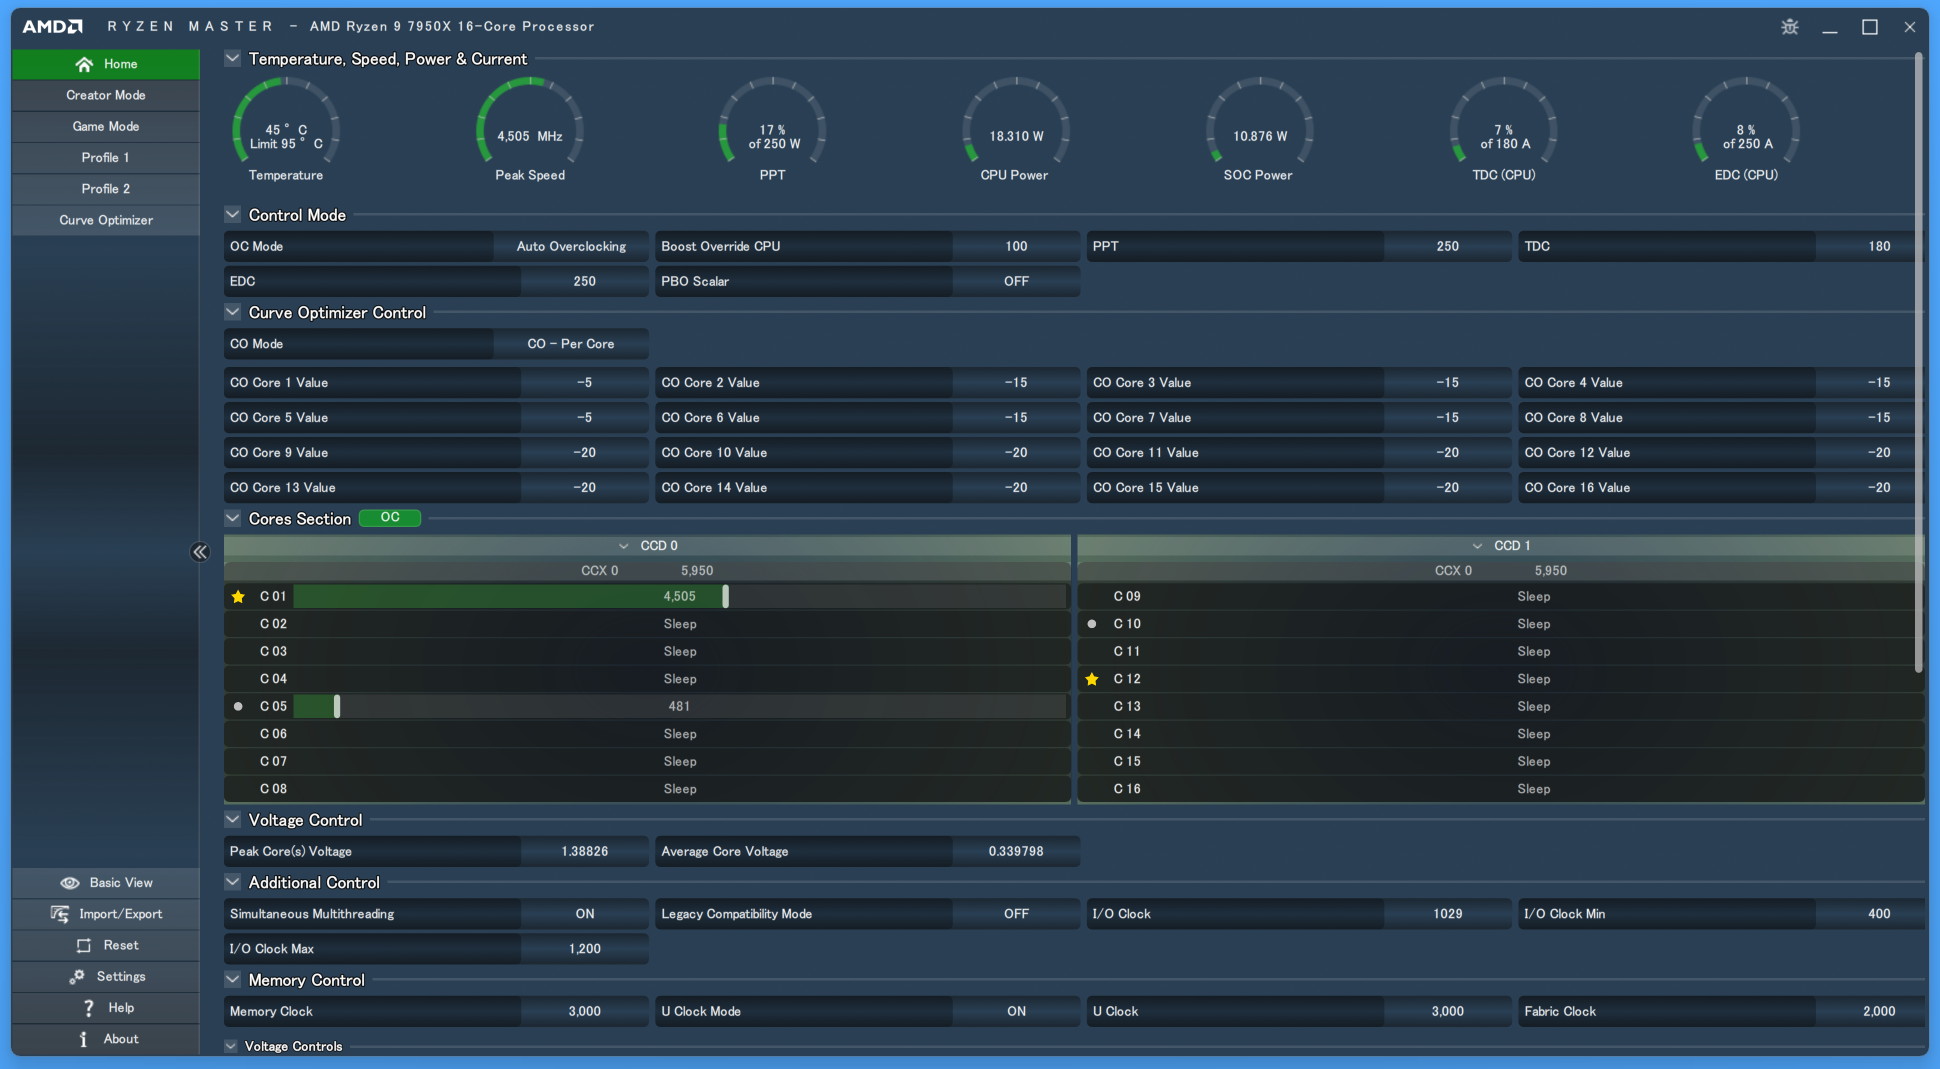1940x1069 pixels.
Task: Click the Basic View eye icon
Action: click(x=70, y=883)
